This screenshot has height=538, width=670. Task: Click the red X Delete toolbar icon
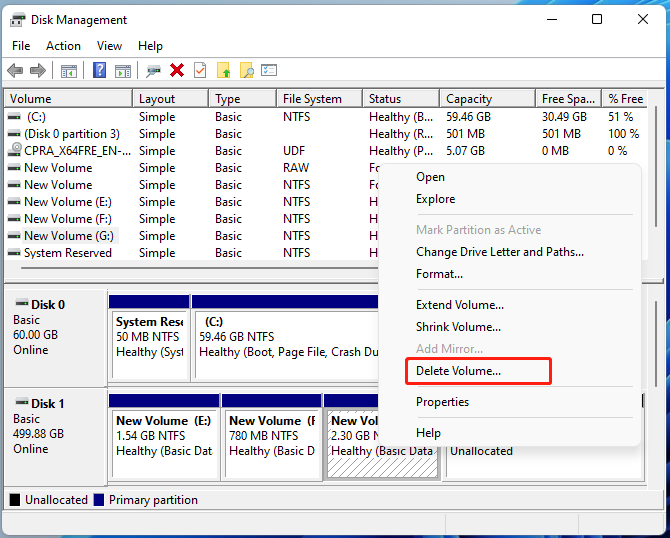[x=176, y=70]
